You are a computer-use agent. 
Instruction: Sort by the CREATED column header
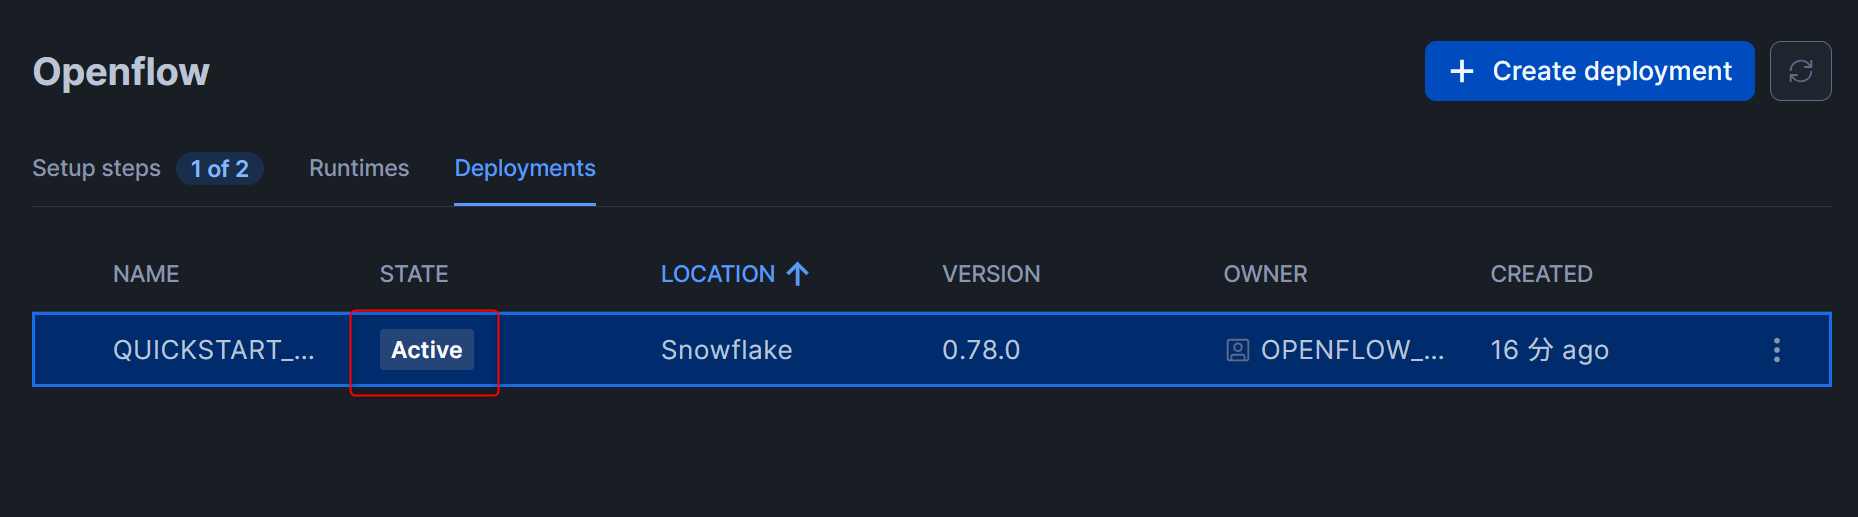(x=1541, y=274)
